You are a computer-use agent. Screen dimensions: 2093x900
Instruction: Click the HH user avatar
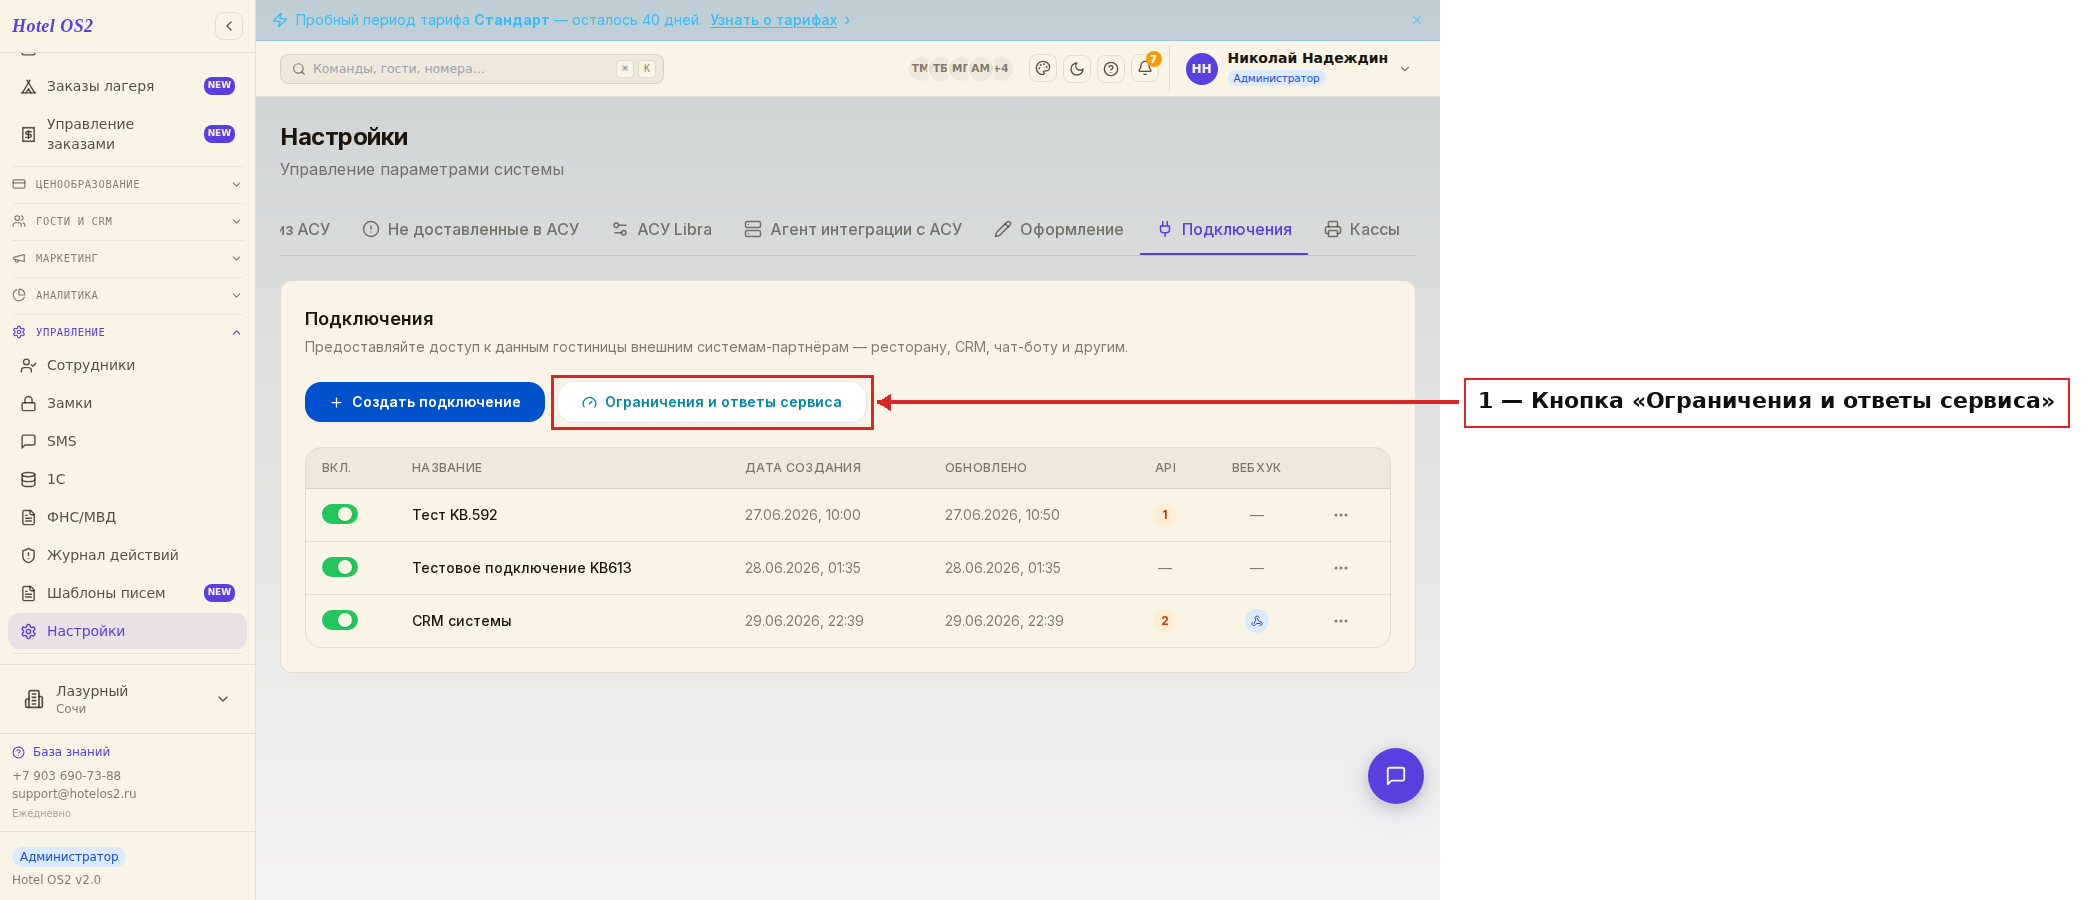[1202, 68]
